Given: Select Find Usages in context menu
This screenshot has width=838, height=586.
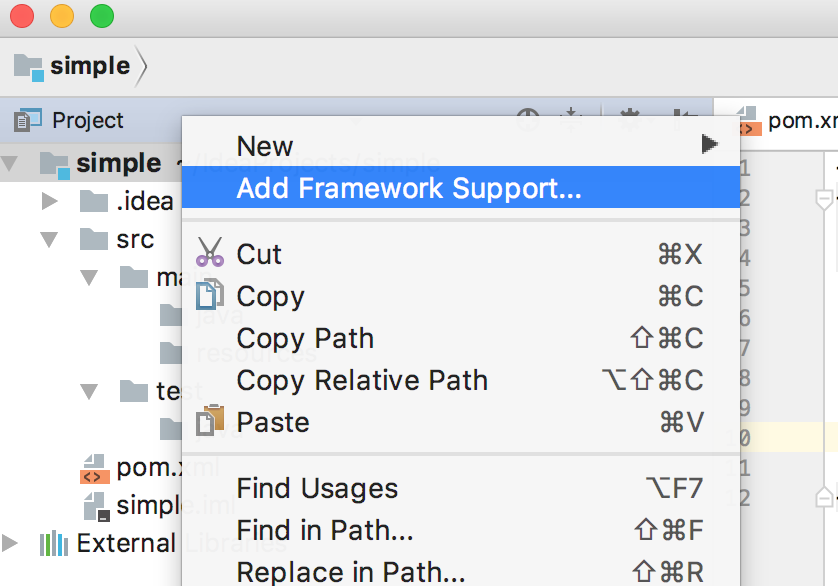Looking at the screenshot, I should 317,488.
